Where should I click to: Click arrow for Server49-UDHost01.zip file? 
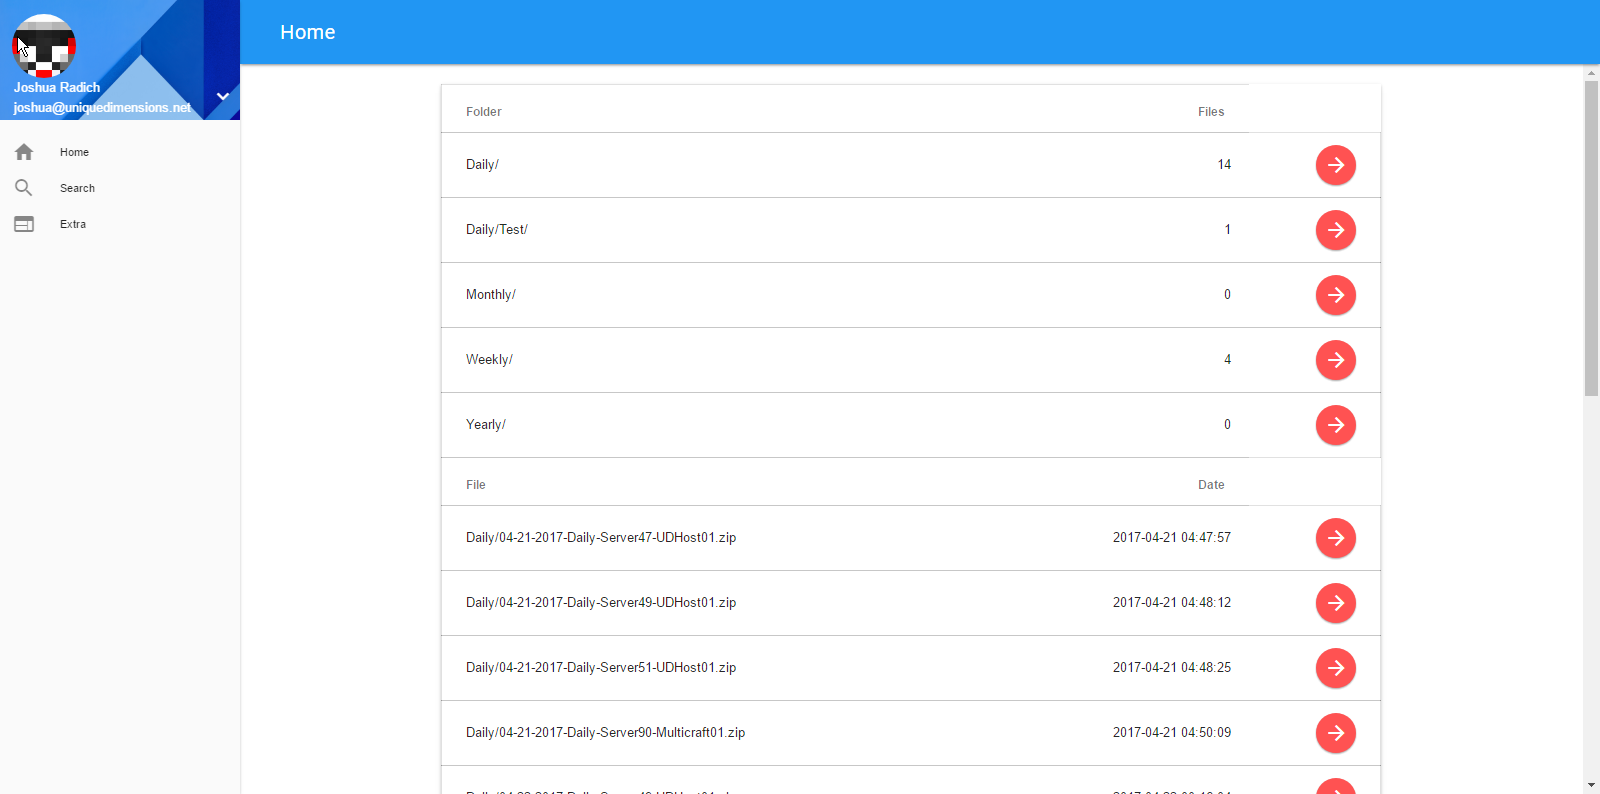click(x=1335, y=603)
